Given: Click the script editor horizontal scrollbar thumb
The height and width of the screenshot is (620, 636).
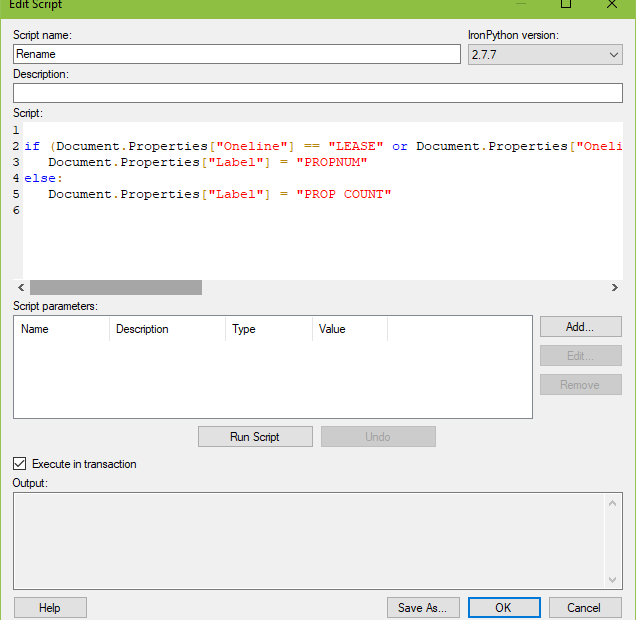Looking at the screenshot, I should [116, 287].
